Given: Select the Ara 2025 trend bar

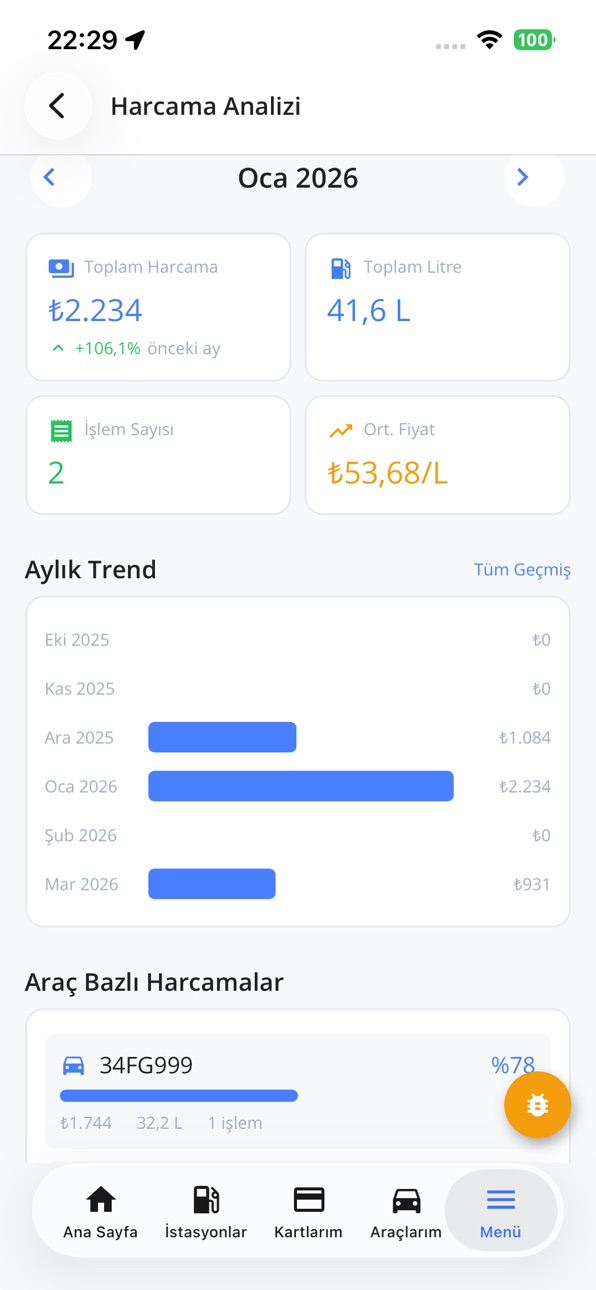Looking at the screenshot, I should click(222, 737).
